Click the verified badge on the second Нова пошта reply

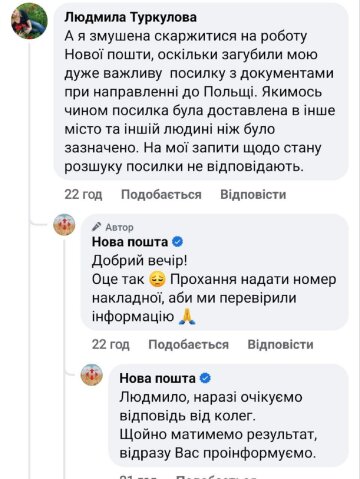coord(205,378)
